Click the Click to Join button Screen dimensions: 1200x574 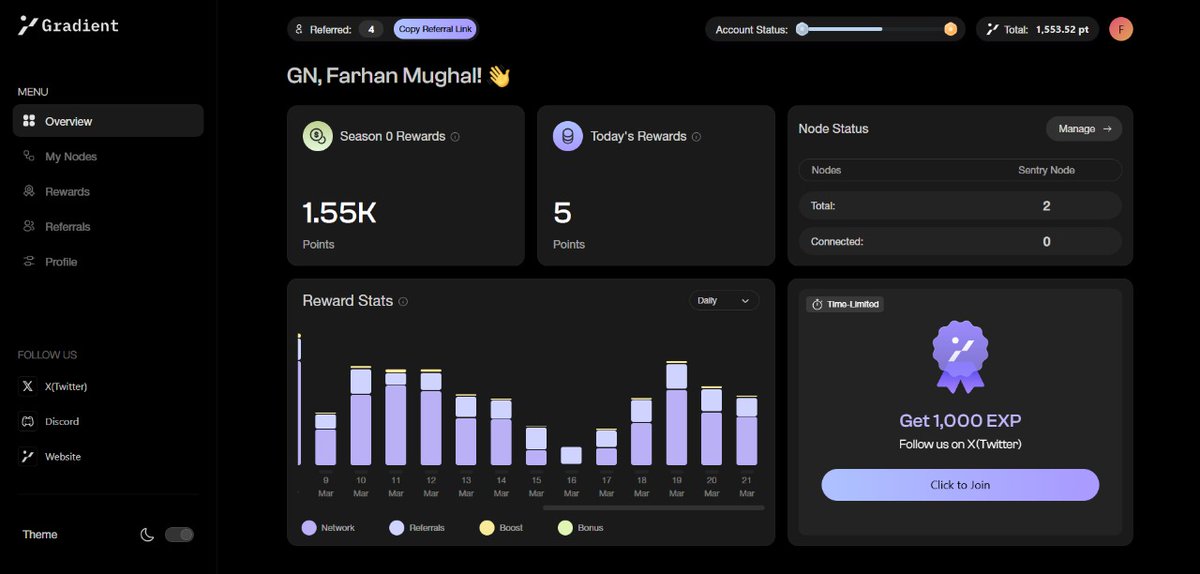coord(960,485)
